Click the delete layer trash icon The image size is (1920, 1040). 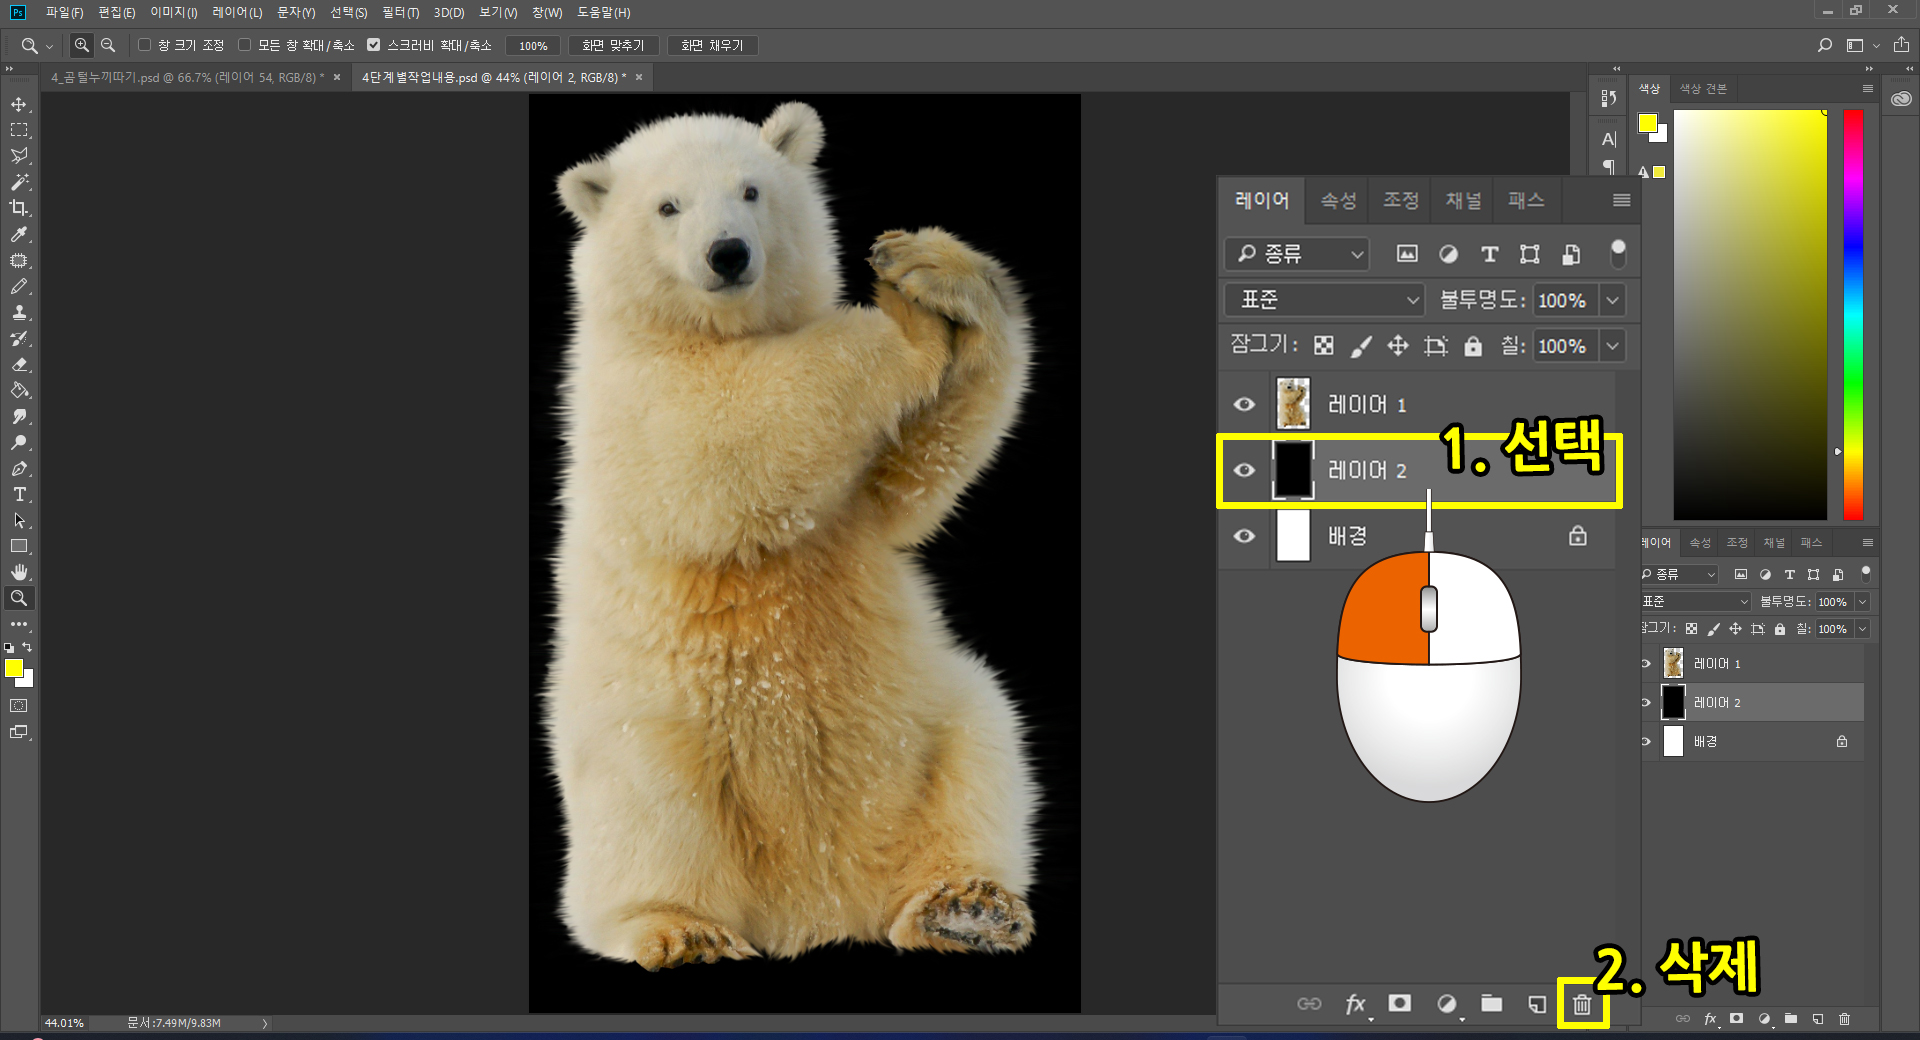point(1581,1004)
